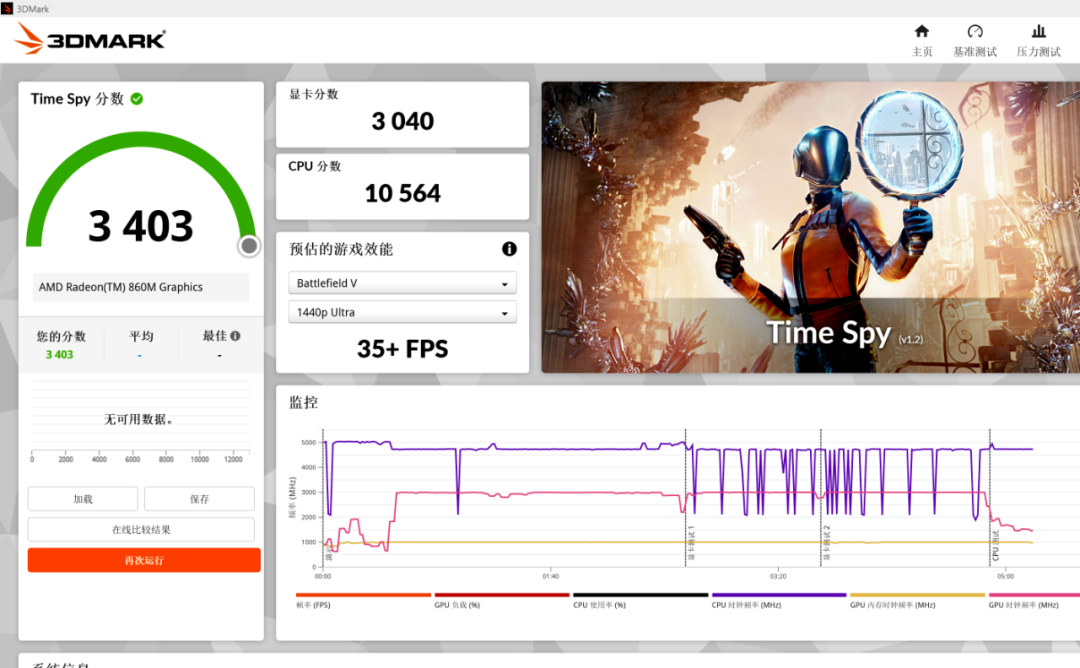1080x668 pixels.
Task: Click the orange 再次运行 run again button
Action: [144, 560]
